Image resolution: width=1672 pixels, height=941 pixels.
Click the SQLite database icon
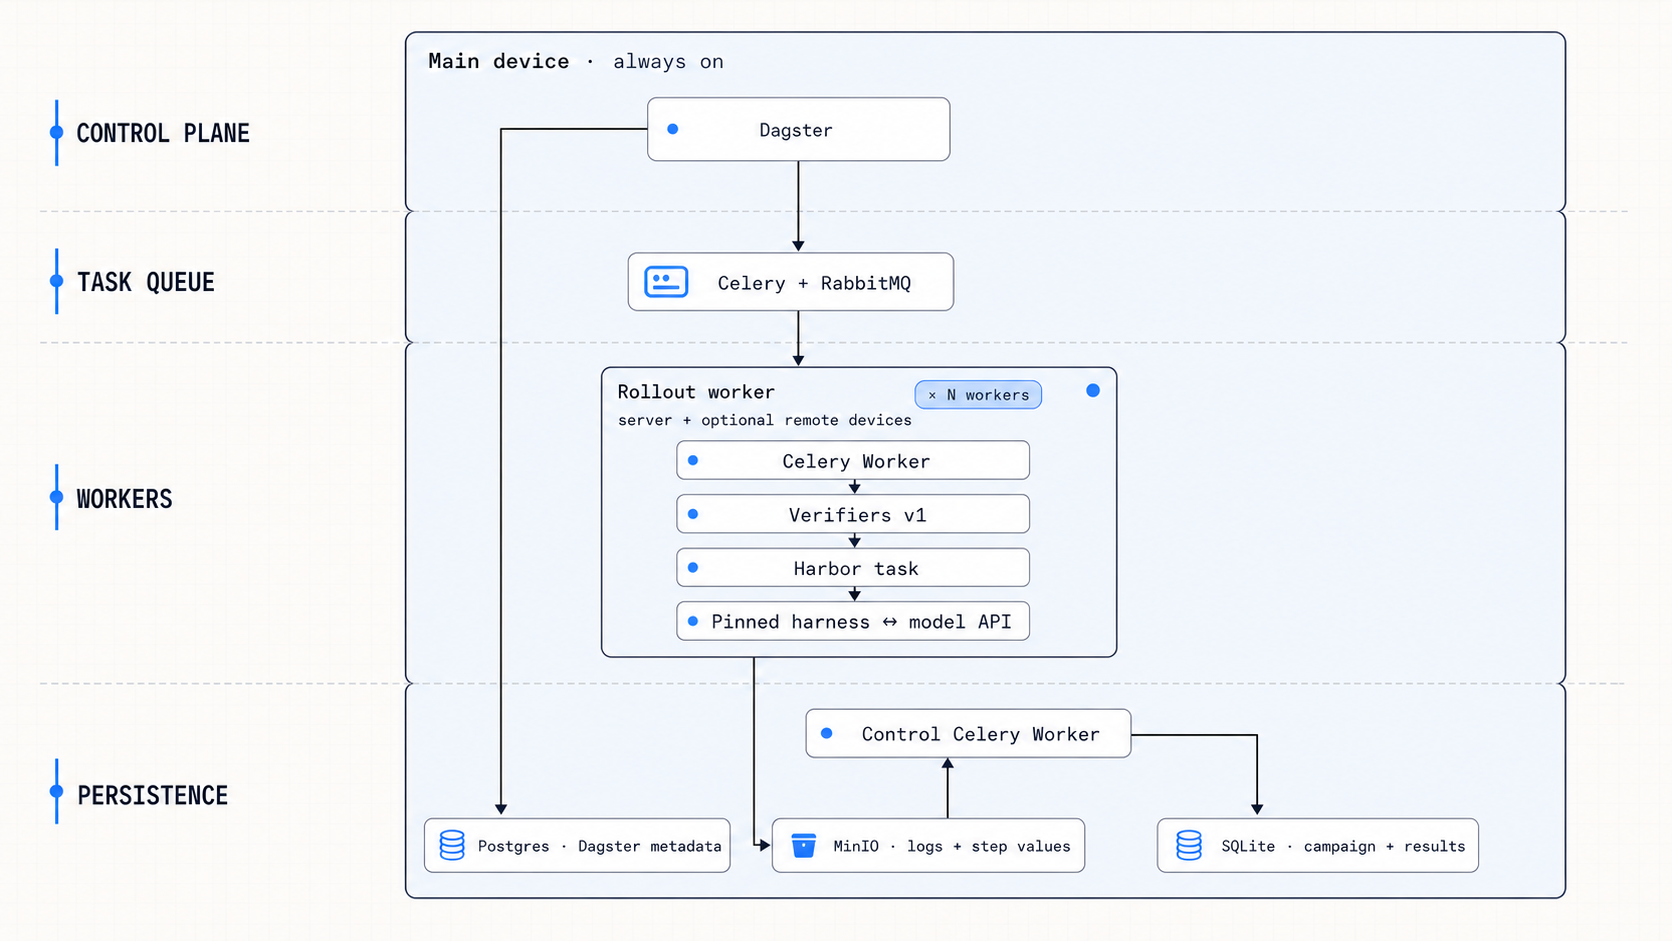click(x=1189, y=845)
